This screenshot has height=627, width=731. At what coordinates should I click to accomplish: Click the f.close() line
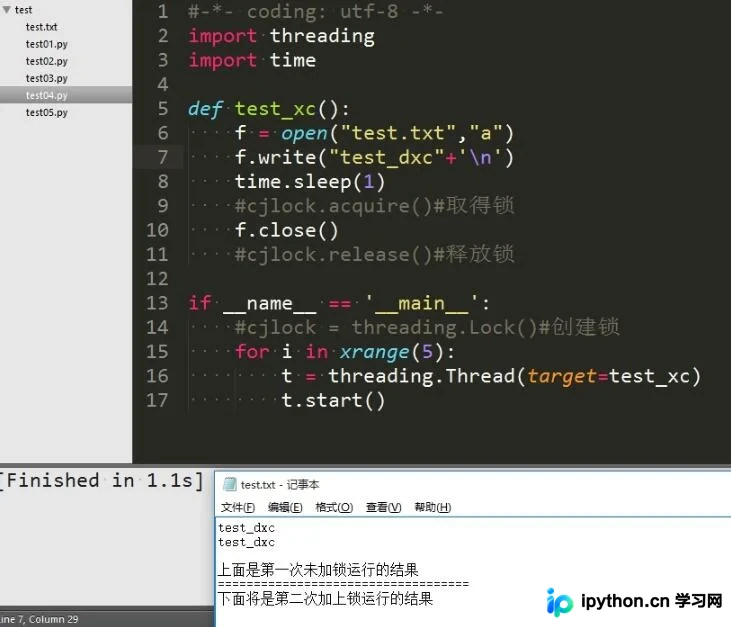(286, 230)
